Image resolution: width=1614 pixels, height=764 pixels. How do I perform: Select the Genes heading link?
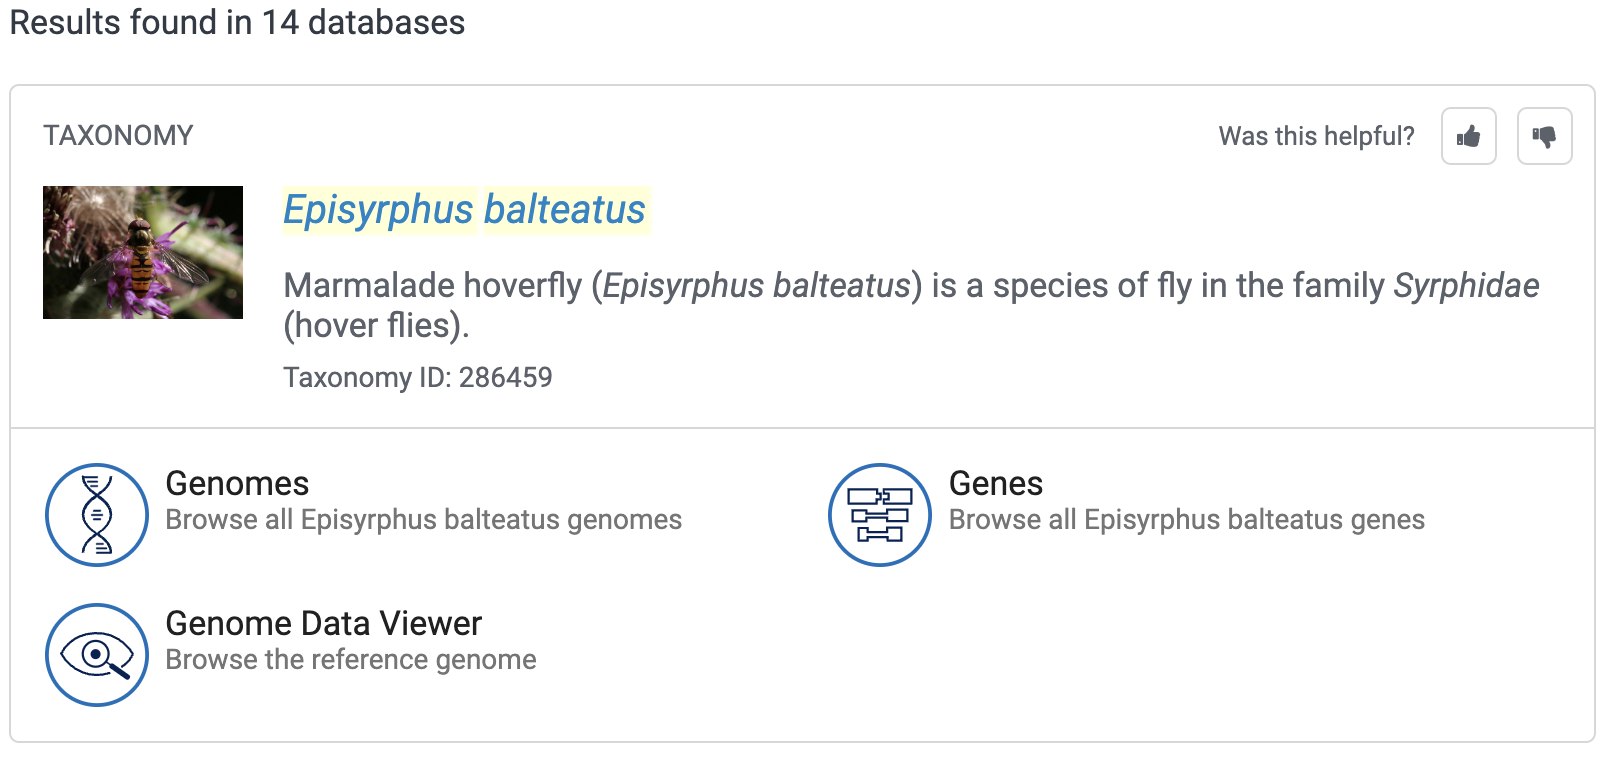pyautogui.click(x=996, y=484)
